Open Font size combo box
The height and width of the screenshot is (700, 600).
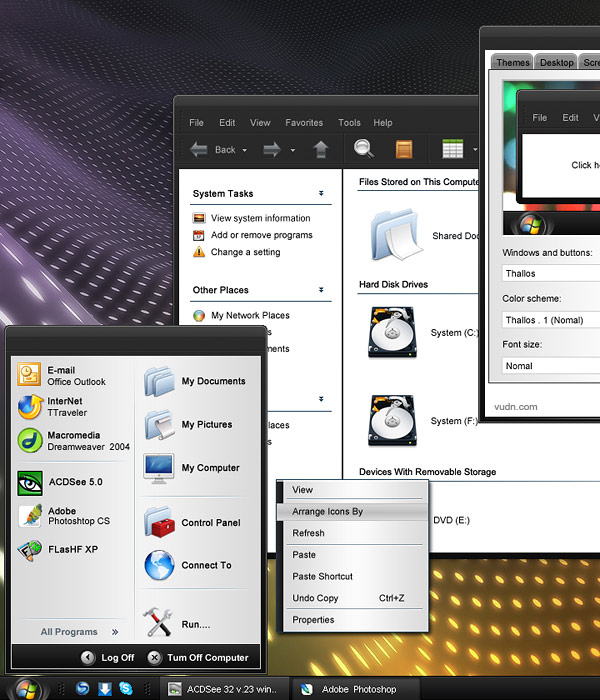click(551, 366)
